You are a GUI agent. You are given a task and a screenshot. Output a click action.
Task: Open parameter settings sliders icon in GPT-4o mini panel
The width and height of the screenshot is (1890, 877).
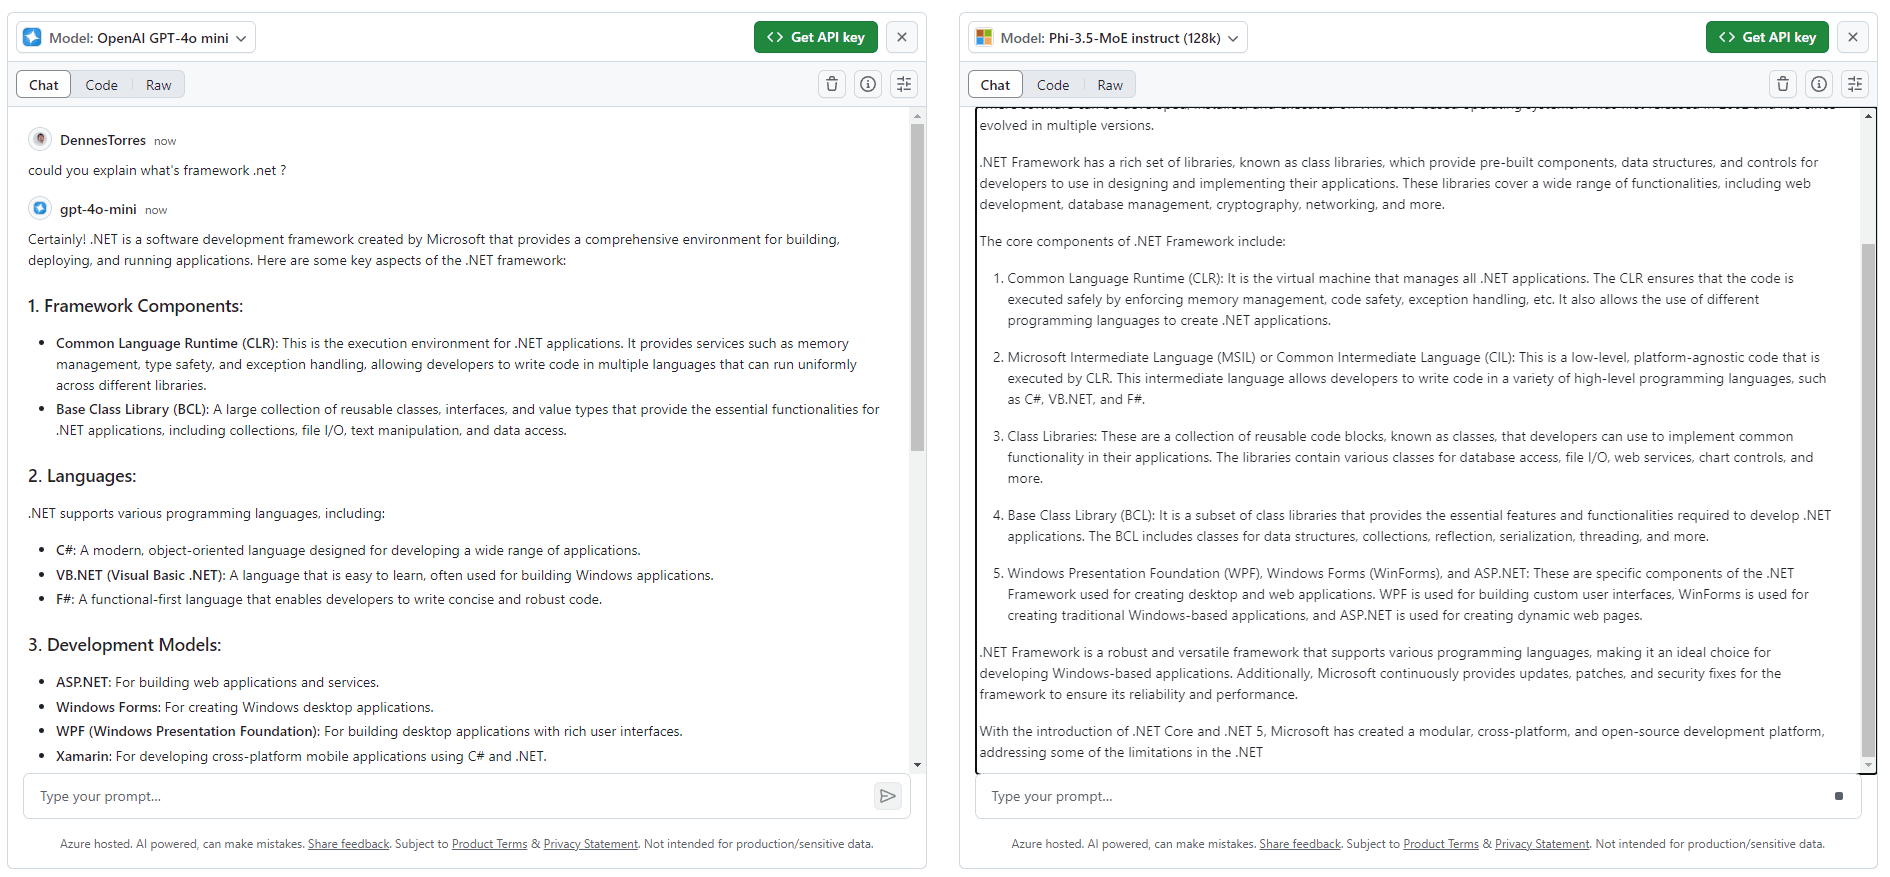[x=904, y=84]
